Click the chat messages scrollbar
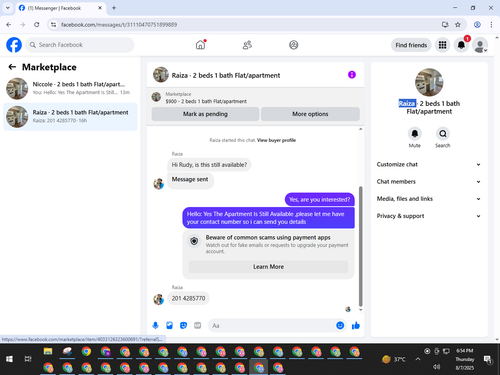 tap(360, 246)
